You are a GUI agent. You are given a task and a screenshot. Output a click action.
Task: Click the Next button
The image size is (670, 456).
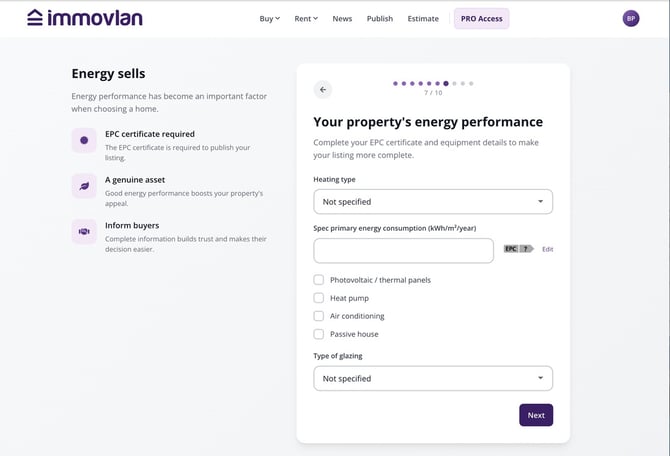536,415
